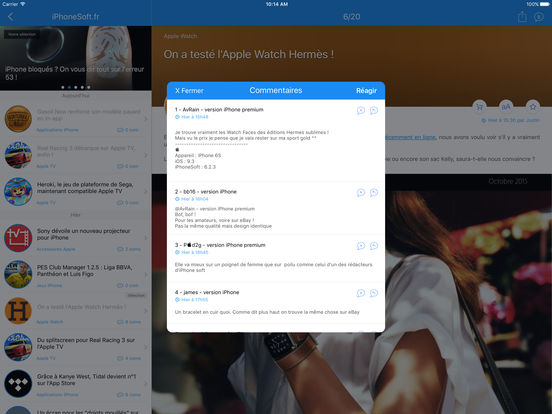552x414 pixels.
Task: Tap Accessoires Apple category under Sony article
Action: pyautogui.click(x=56, y=249)
